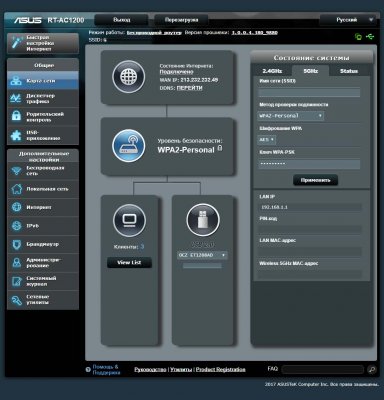Open Network Tools wrench icon
This screenshot has height=400, width=384.
(x=16, y=300)
